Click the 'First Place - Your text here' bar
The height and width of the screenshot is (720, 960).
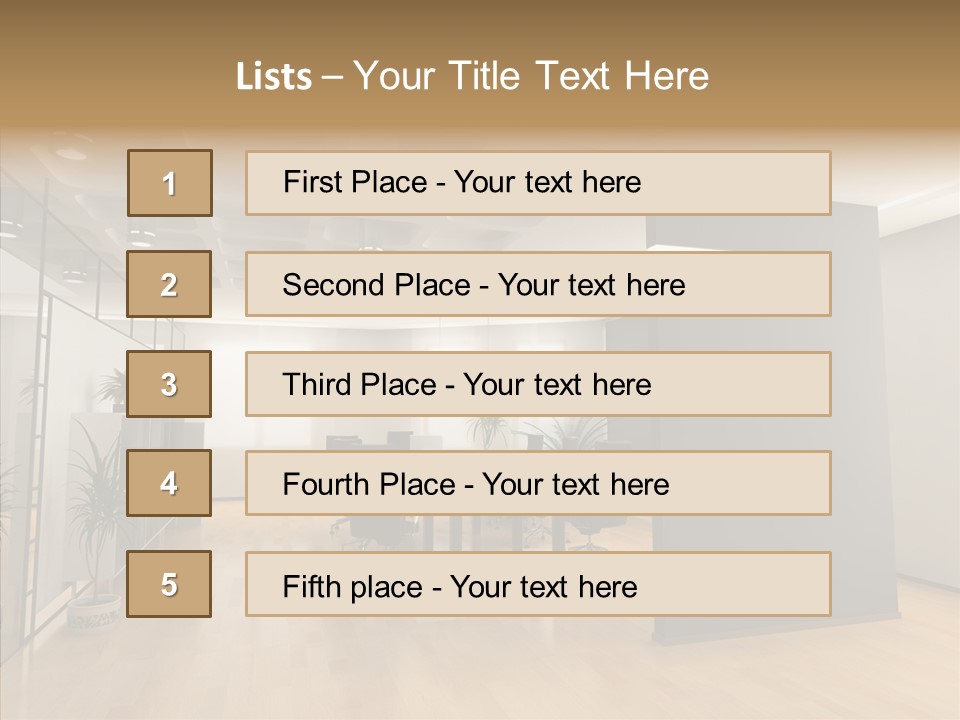pos(538,183)
